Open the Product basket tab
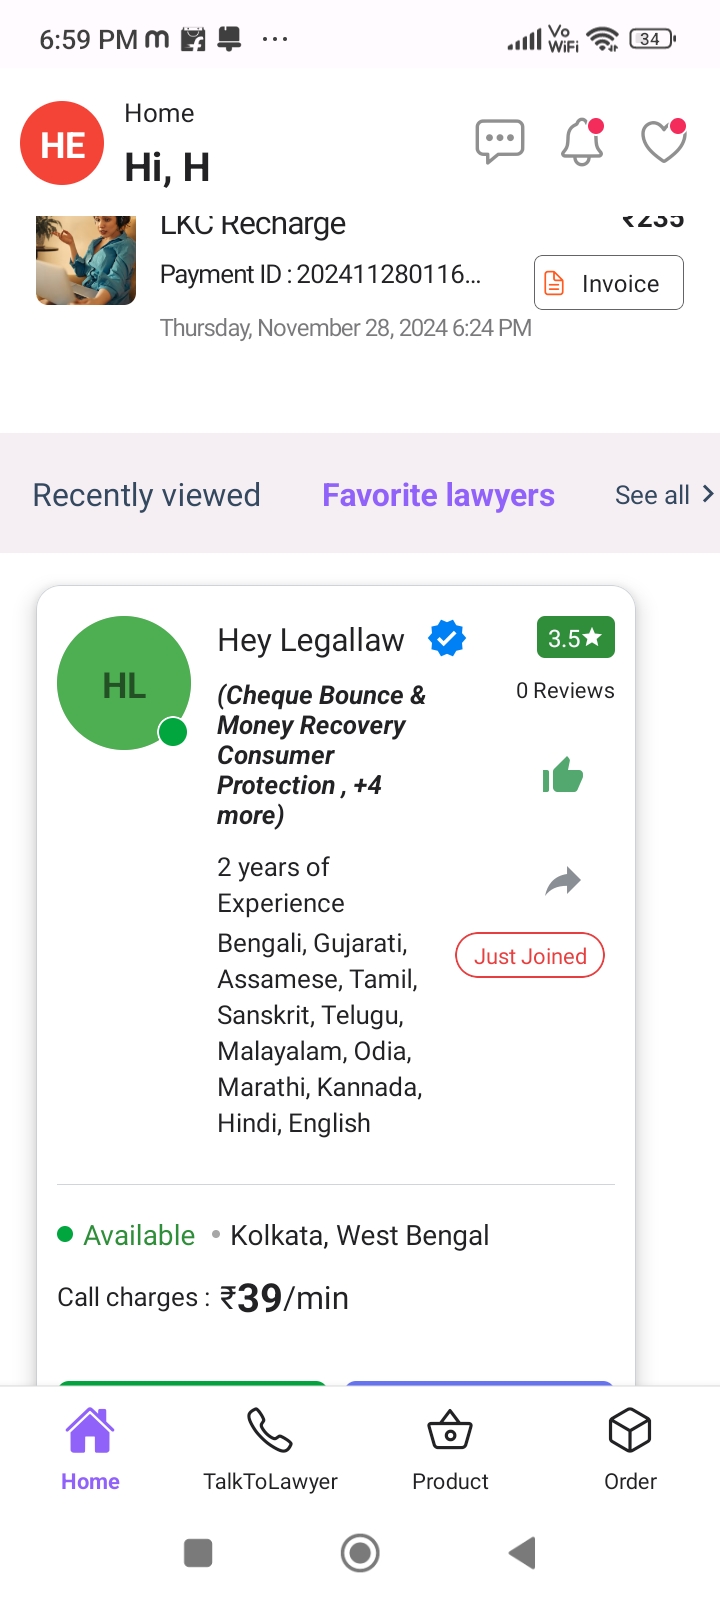Screen dimensions: 720x1600 coord(450,1446)
